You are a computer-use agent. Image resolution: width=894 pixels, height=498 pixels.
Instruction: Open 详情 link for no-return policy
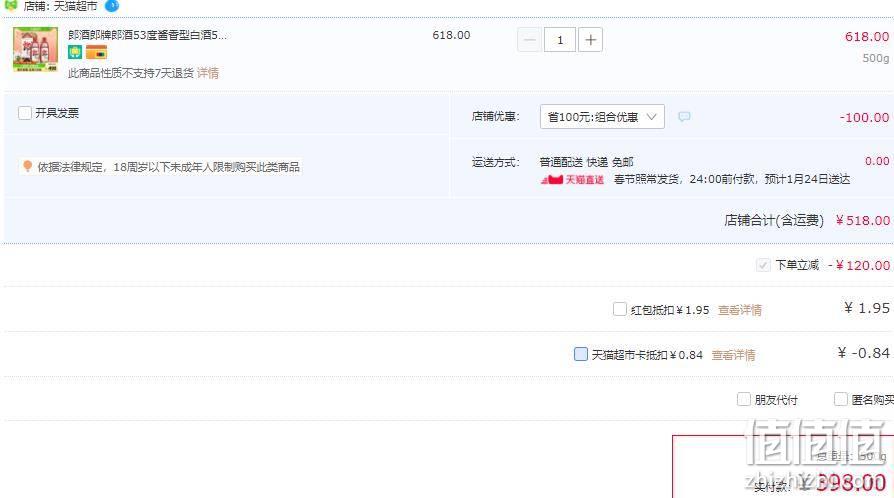coord(208,73)
